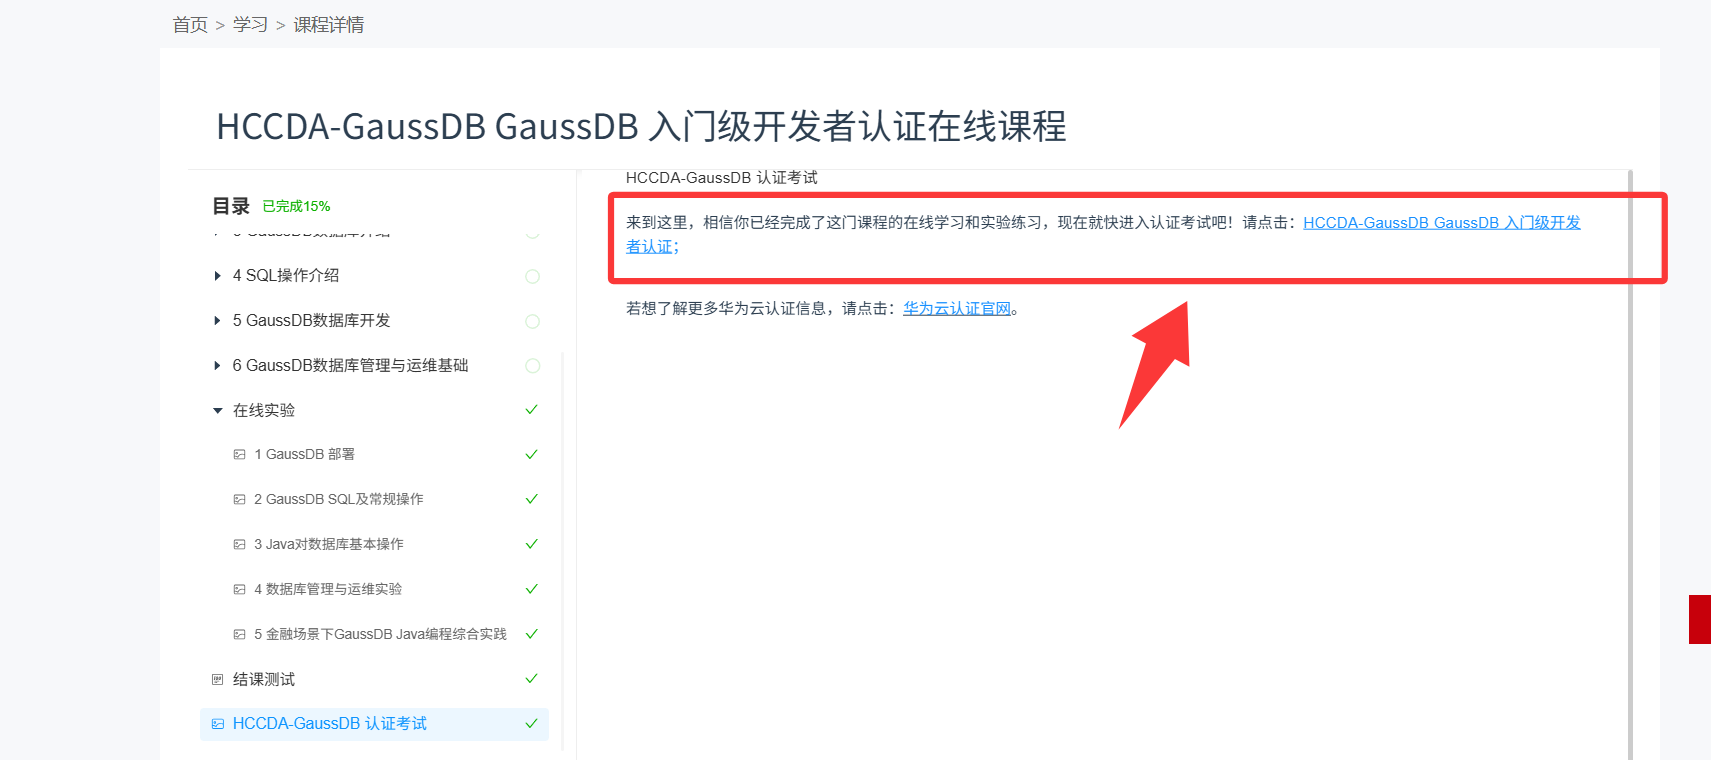Image resolution: width=1711 pixels, height=760 pixels.
Task: Open HCCDA-GaussDB GaussDB 入门级开发者认证 exam link
Action: point(1441,223)
